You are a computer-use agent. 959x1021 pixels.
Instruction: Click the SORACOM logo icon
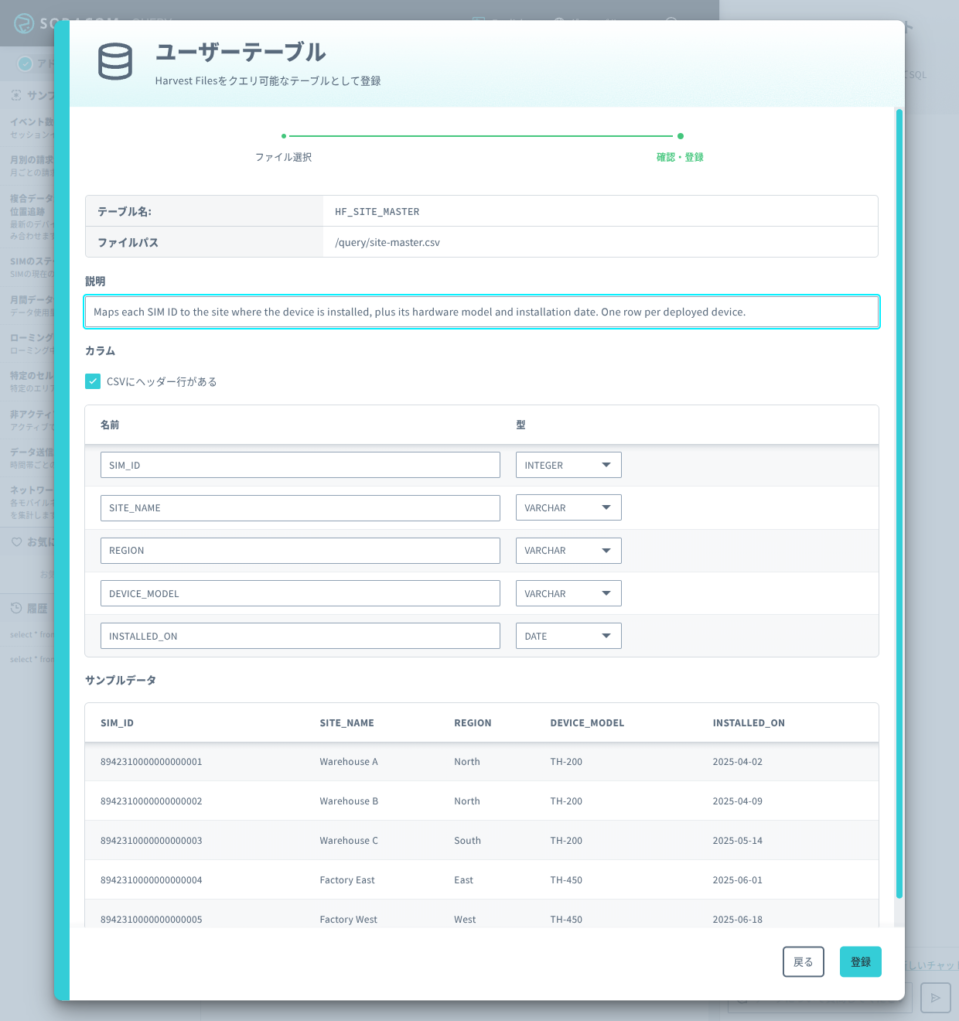24,23
